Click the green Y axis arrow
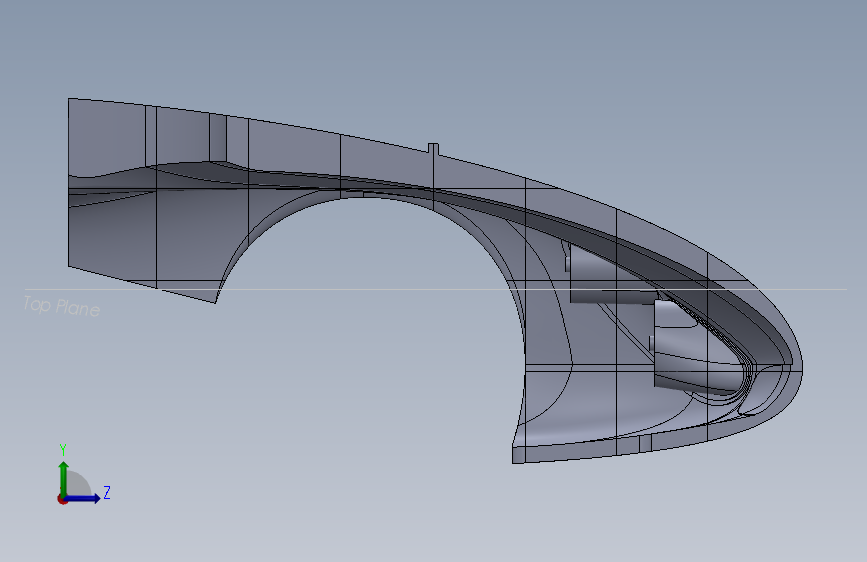This screenshot has height=562, width=867. click(x=64, y=479)
